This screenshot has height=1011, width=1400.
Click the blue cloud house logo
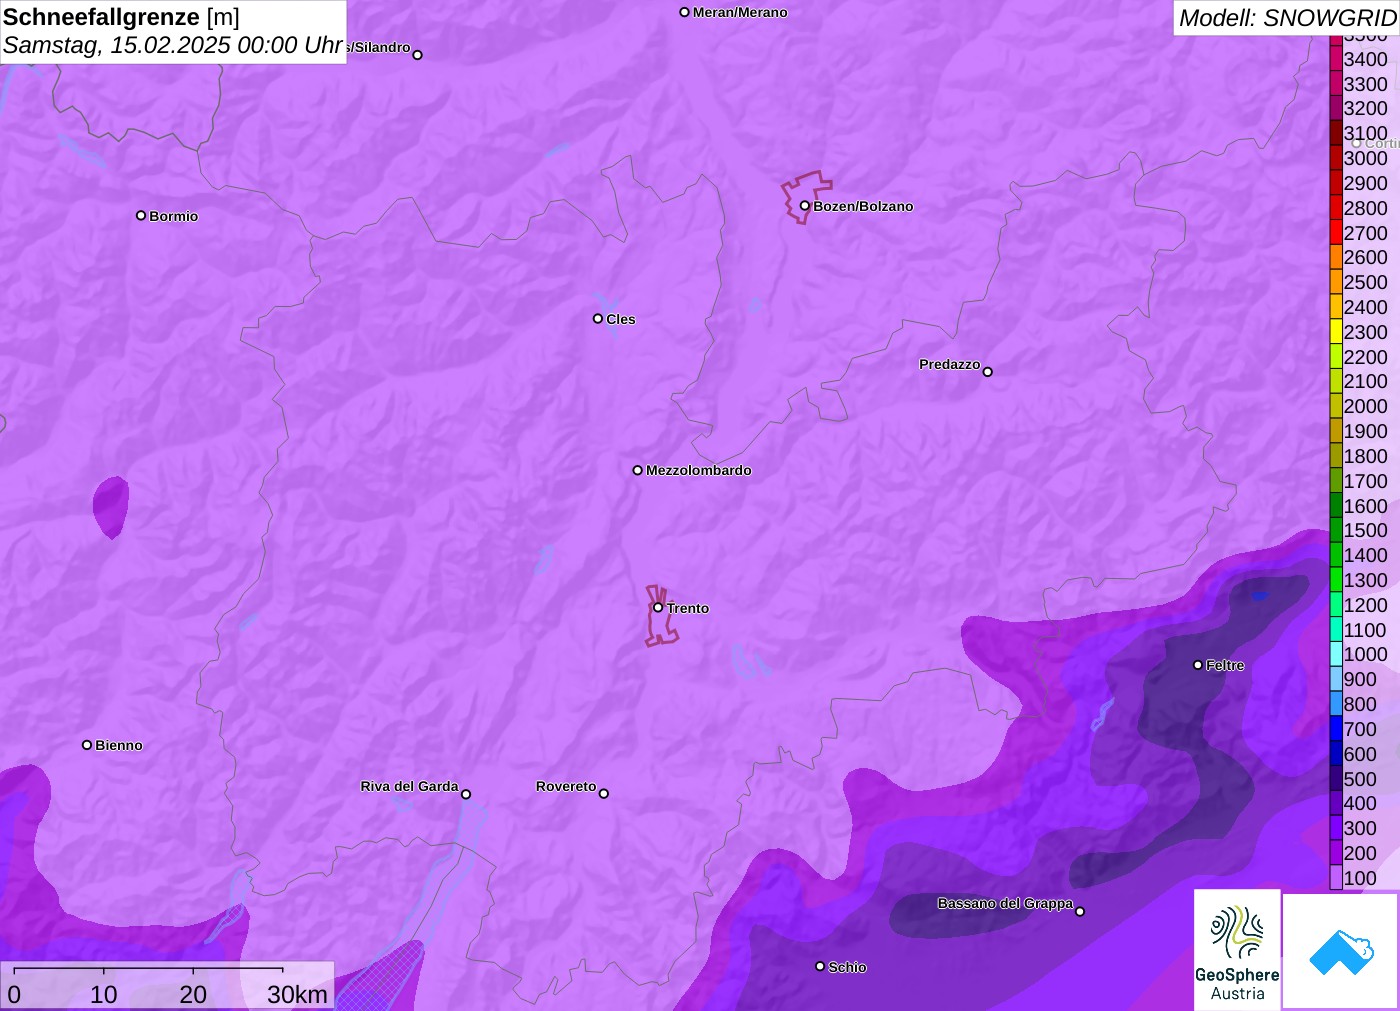(x=1341, y=951)
